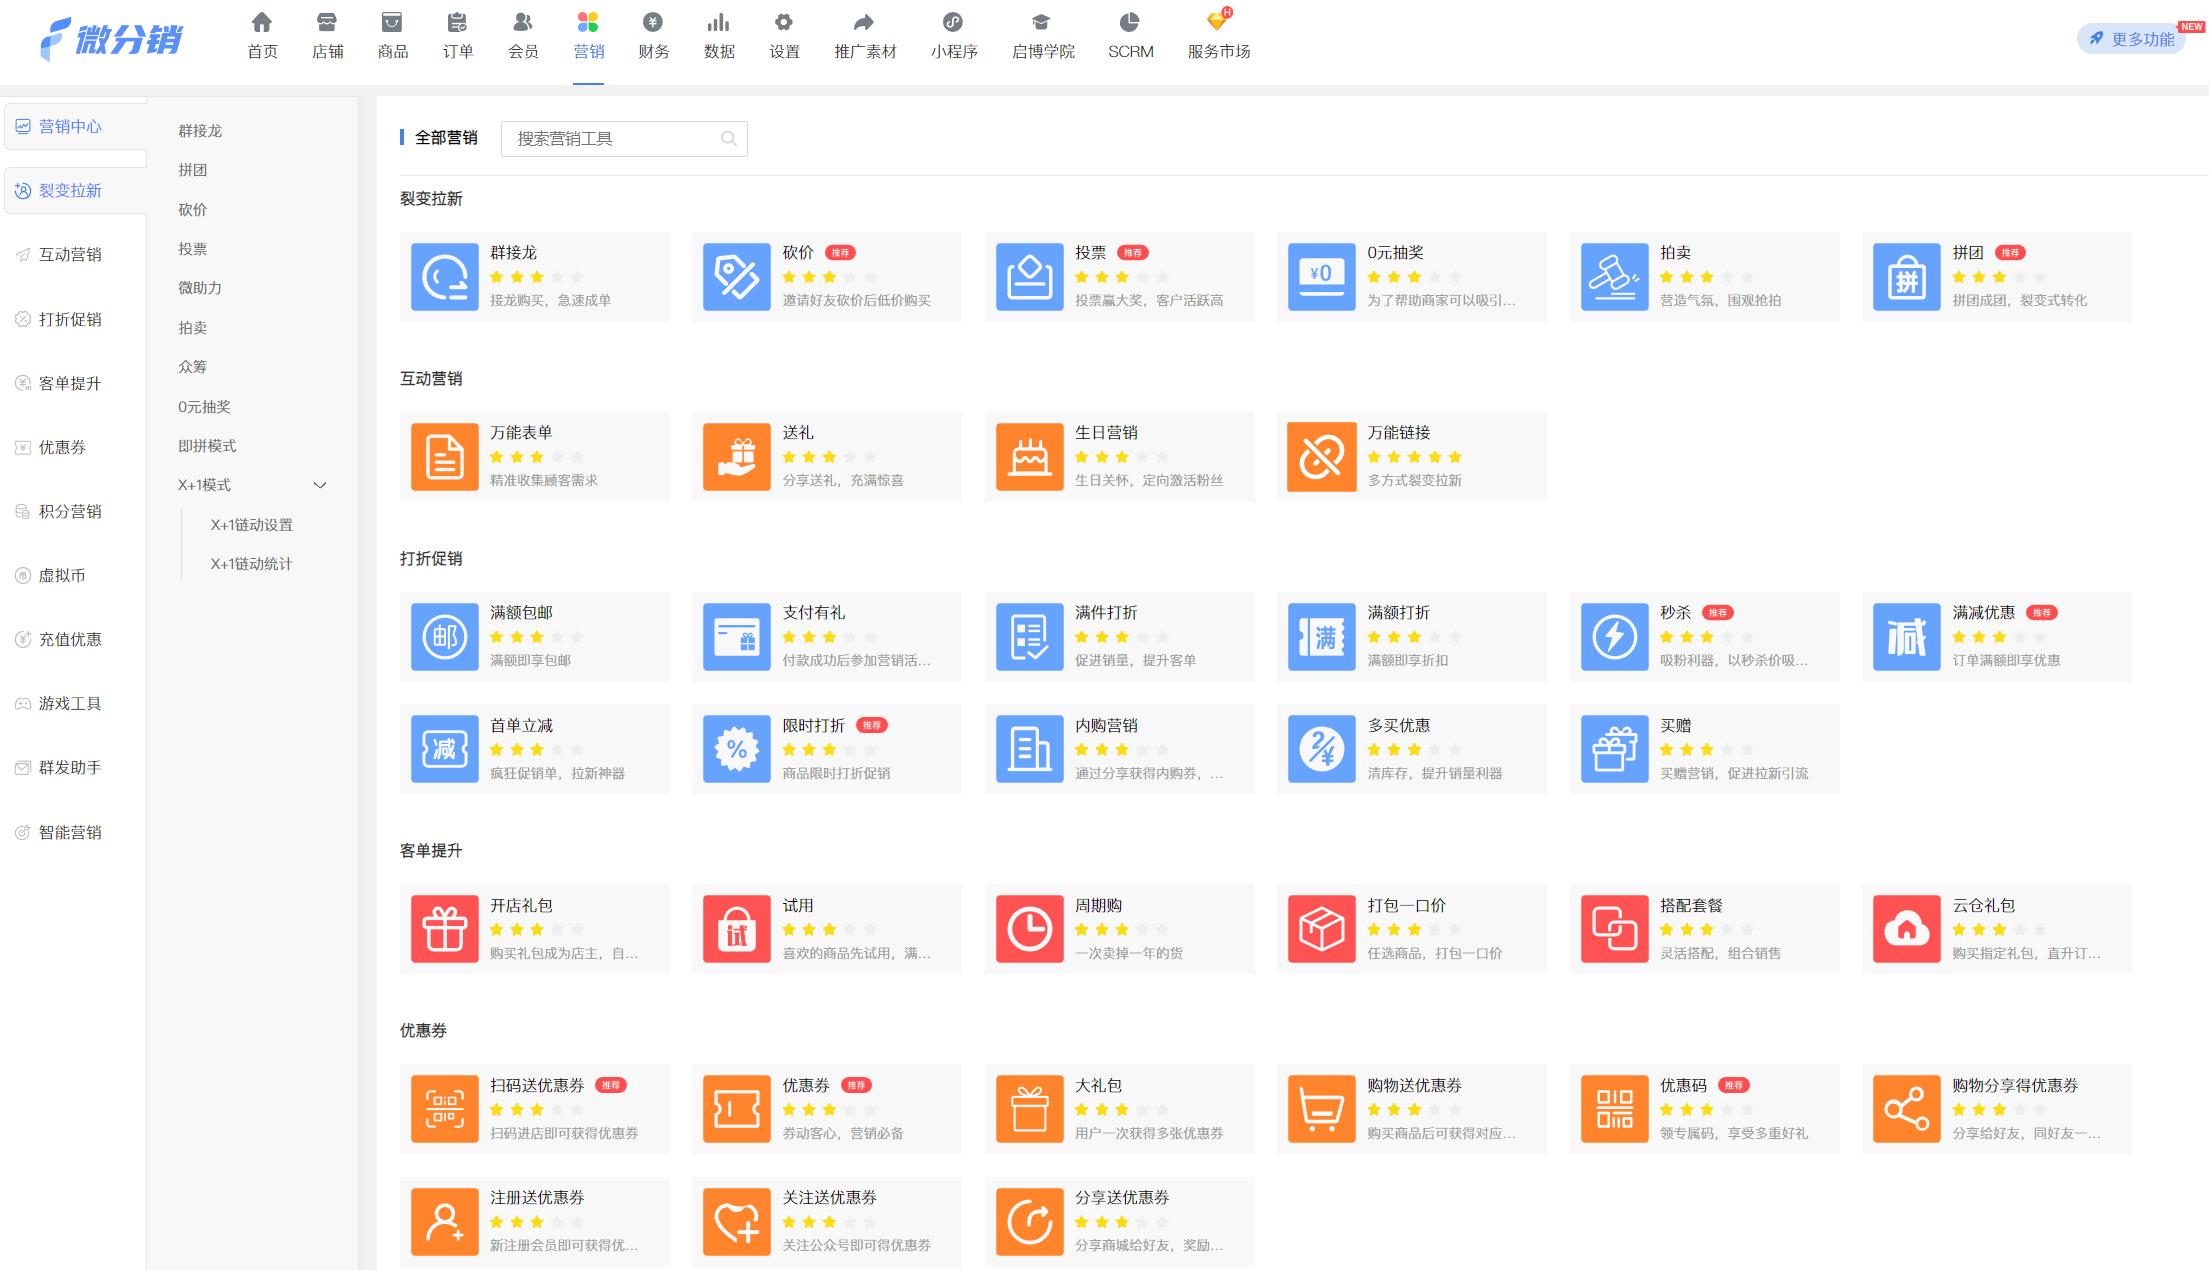Switch to the 财务 navigation tab
The image size is (2209, 1270).
tap(653, 36)
